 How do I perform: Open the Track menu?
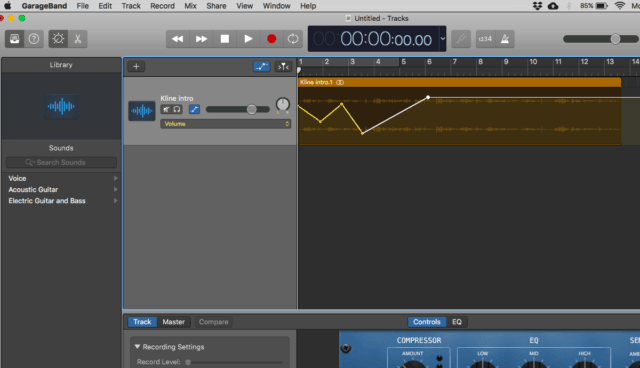(x=131, y=6)
